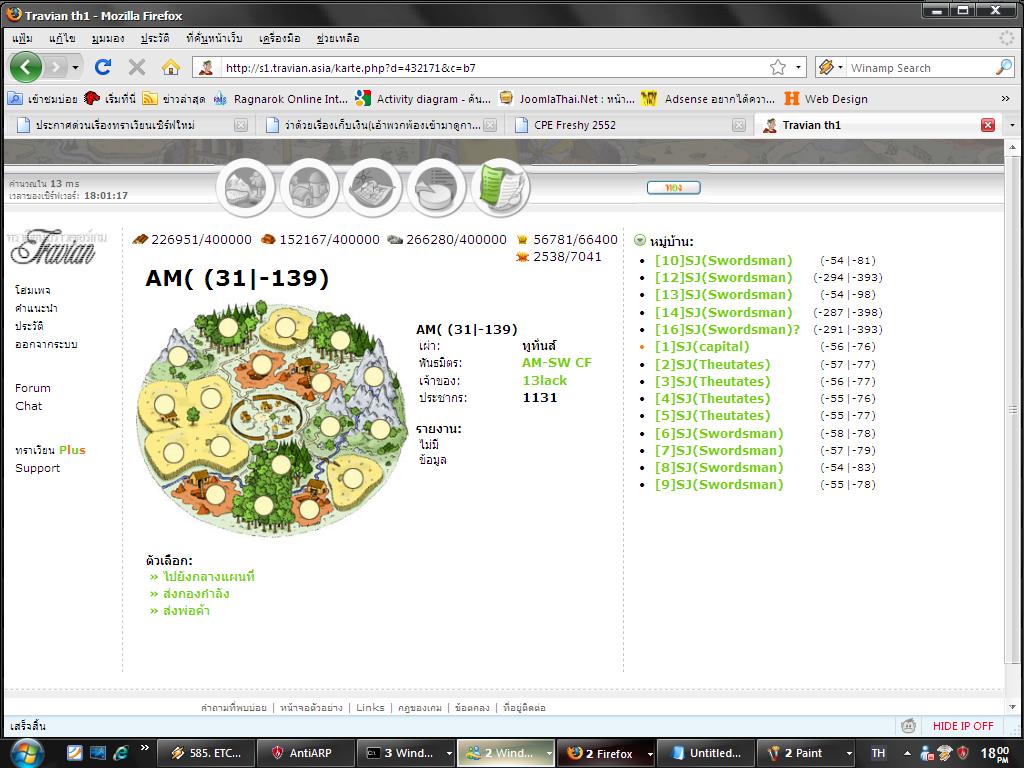Expand the 2 Firefox taskbar group arrow

(649, 754)
